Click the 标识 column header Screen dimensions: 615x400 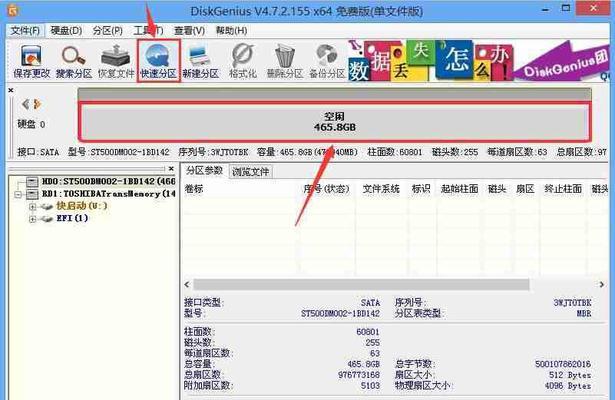tap(421, 189)
